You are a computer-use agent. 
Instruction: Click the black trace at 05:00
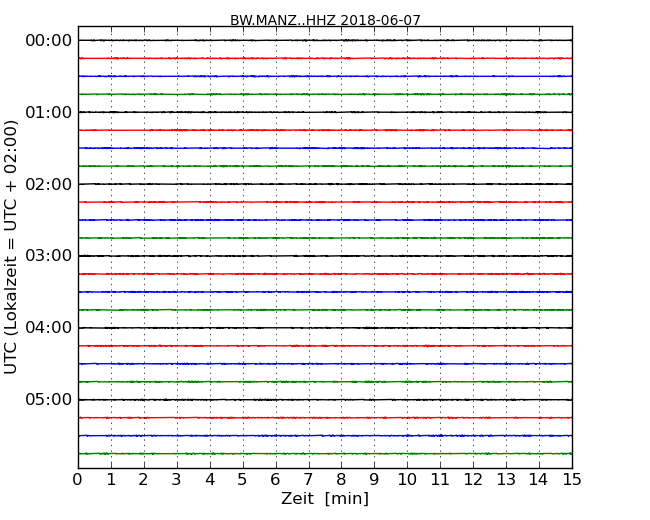(x=325, y=400)
